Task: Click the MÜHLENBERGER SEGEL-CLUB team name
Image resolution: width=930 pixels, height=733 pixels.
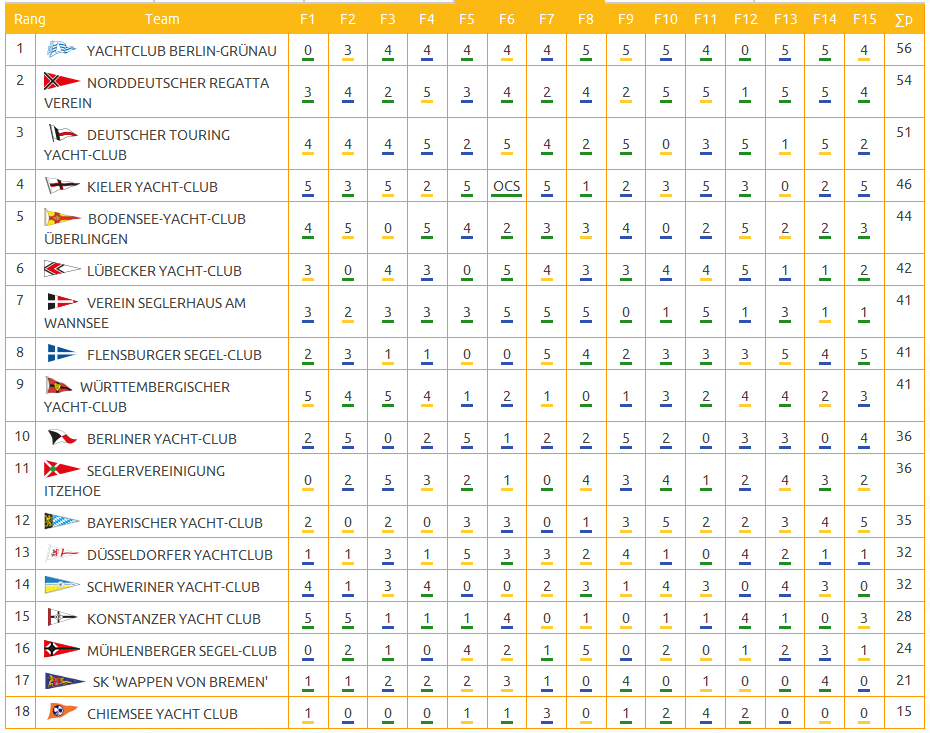Action: tap(182, 651)
